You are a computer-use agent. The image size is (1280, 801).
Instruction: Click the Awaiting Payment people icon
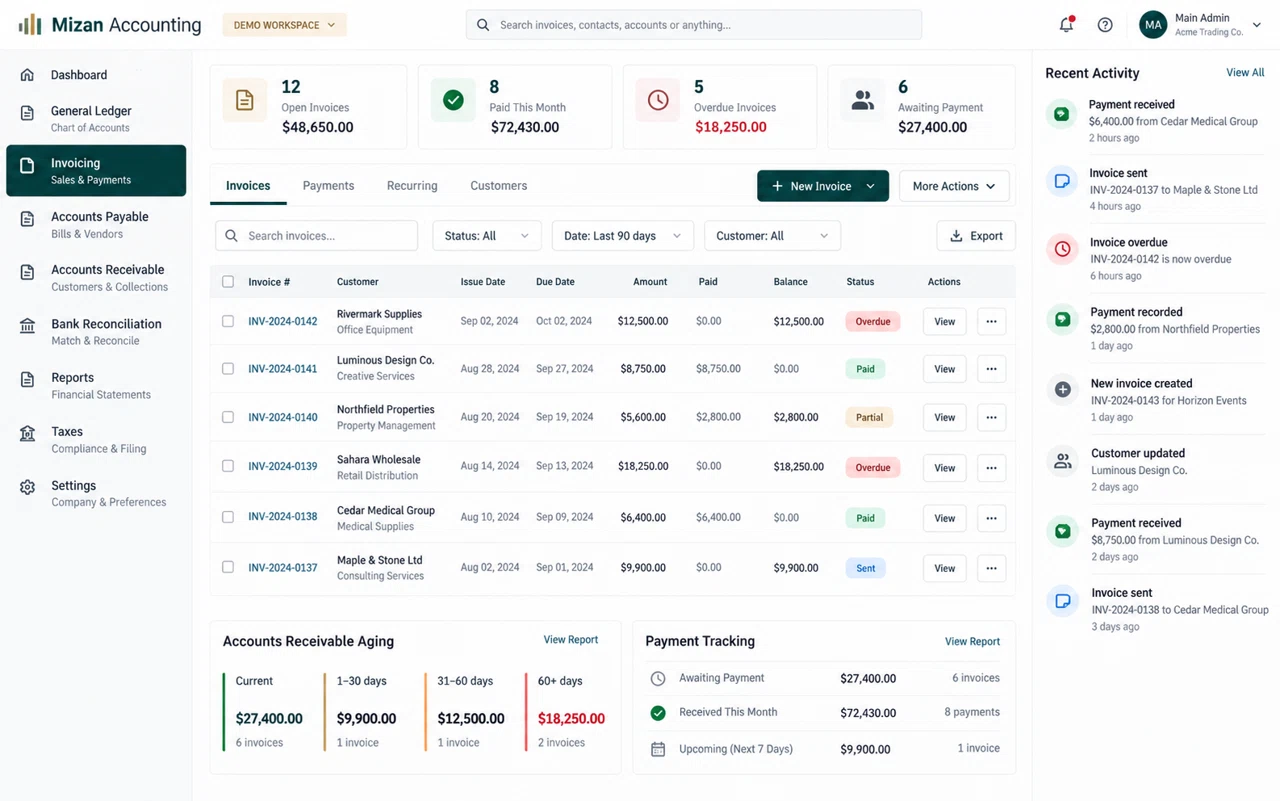click(862, 100)
